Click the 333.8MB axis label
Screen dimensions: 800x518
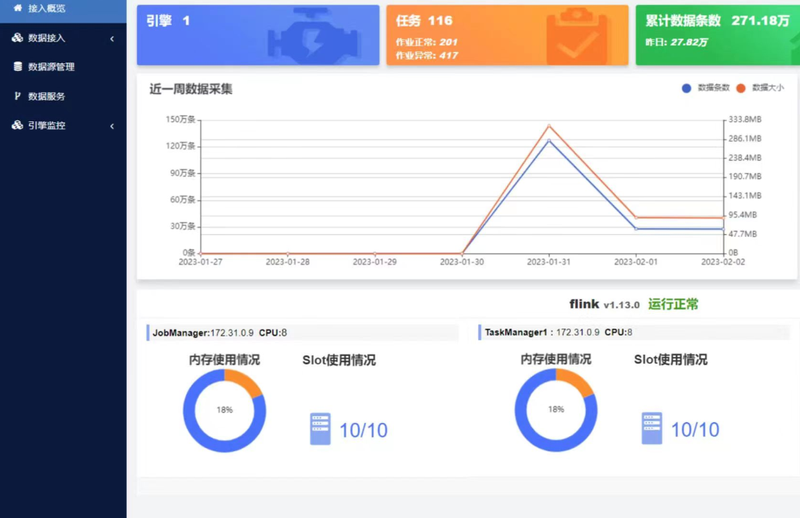tap(745, 119)
